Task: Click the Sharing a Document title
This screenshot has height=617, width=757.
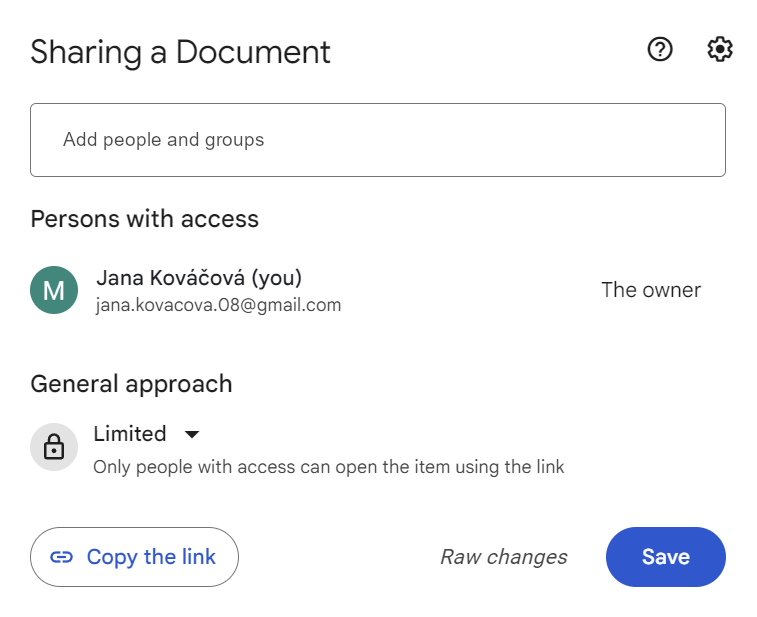Action: coord(181,53)
